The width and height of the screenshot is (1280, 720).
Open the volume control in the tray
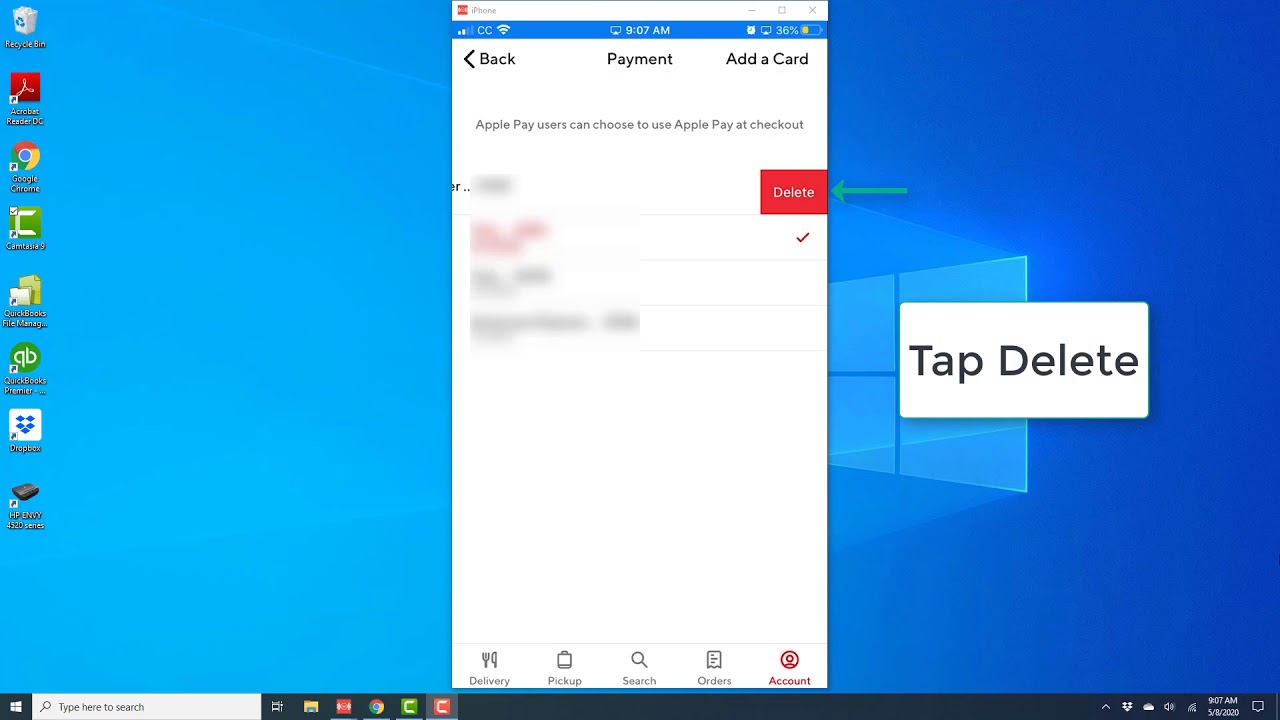1169,707
